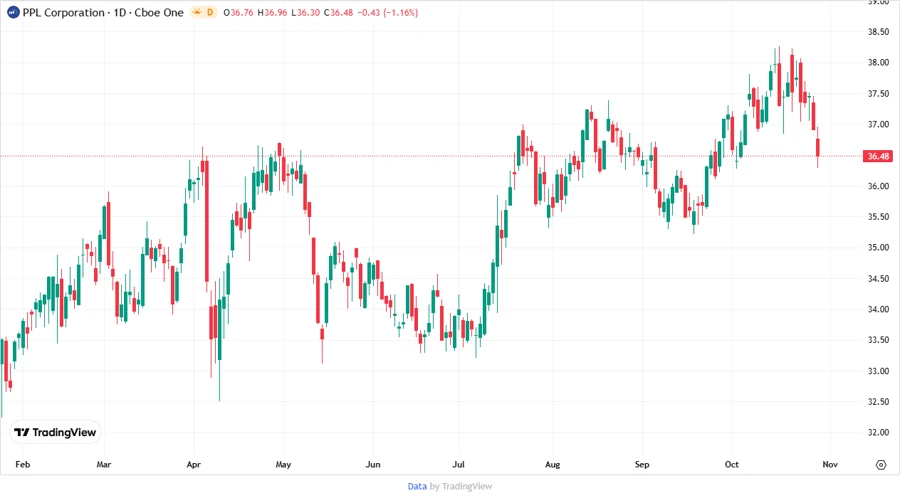Click the change value −0.43 (−1.16%)
The width and height of the screenshot is (900, 498).
(387, 13)
